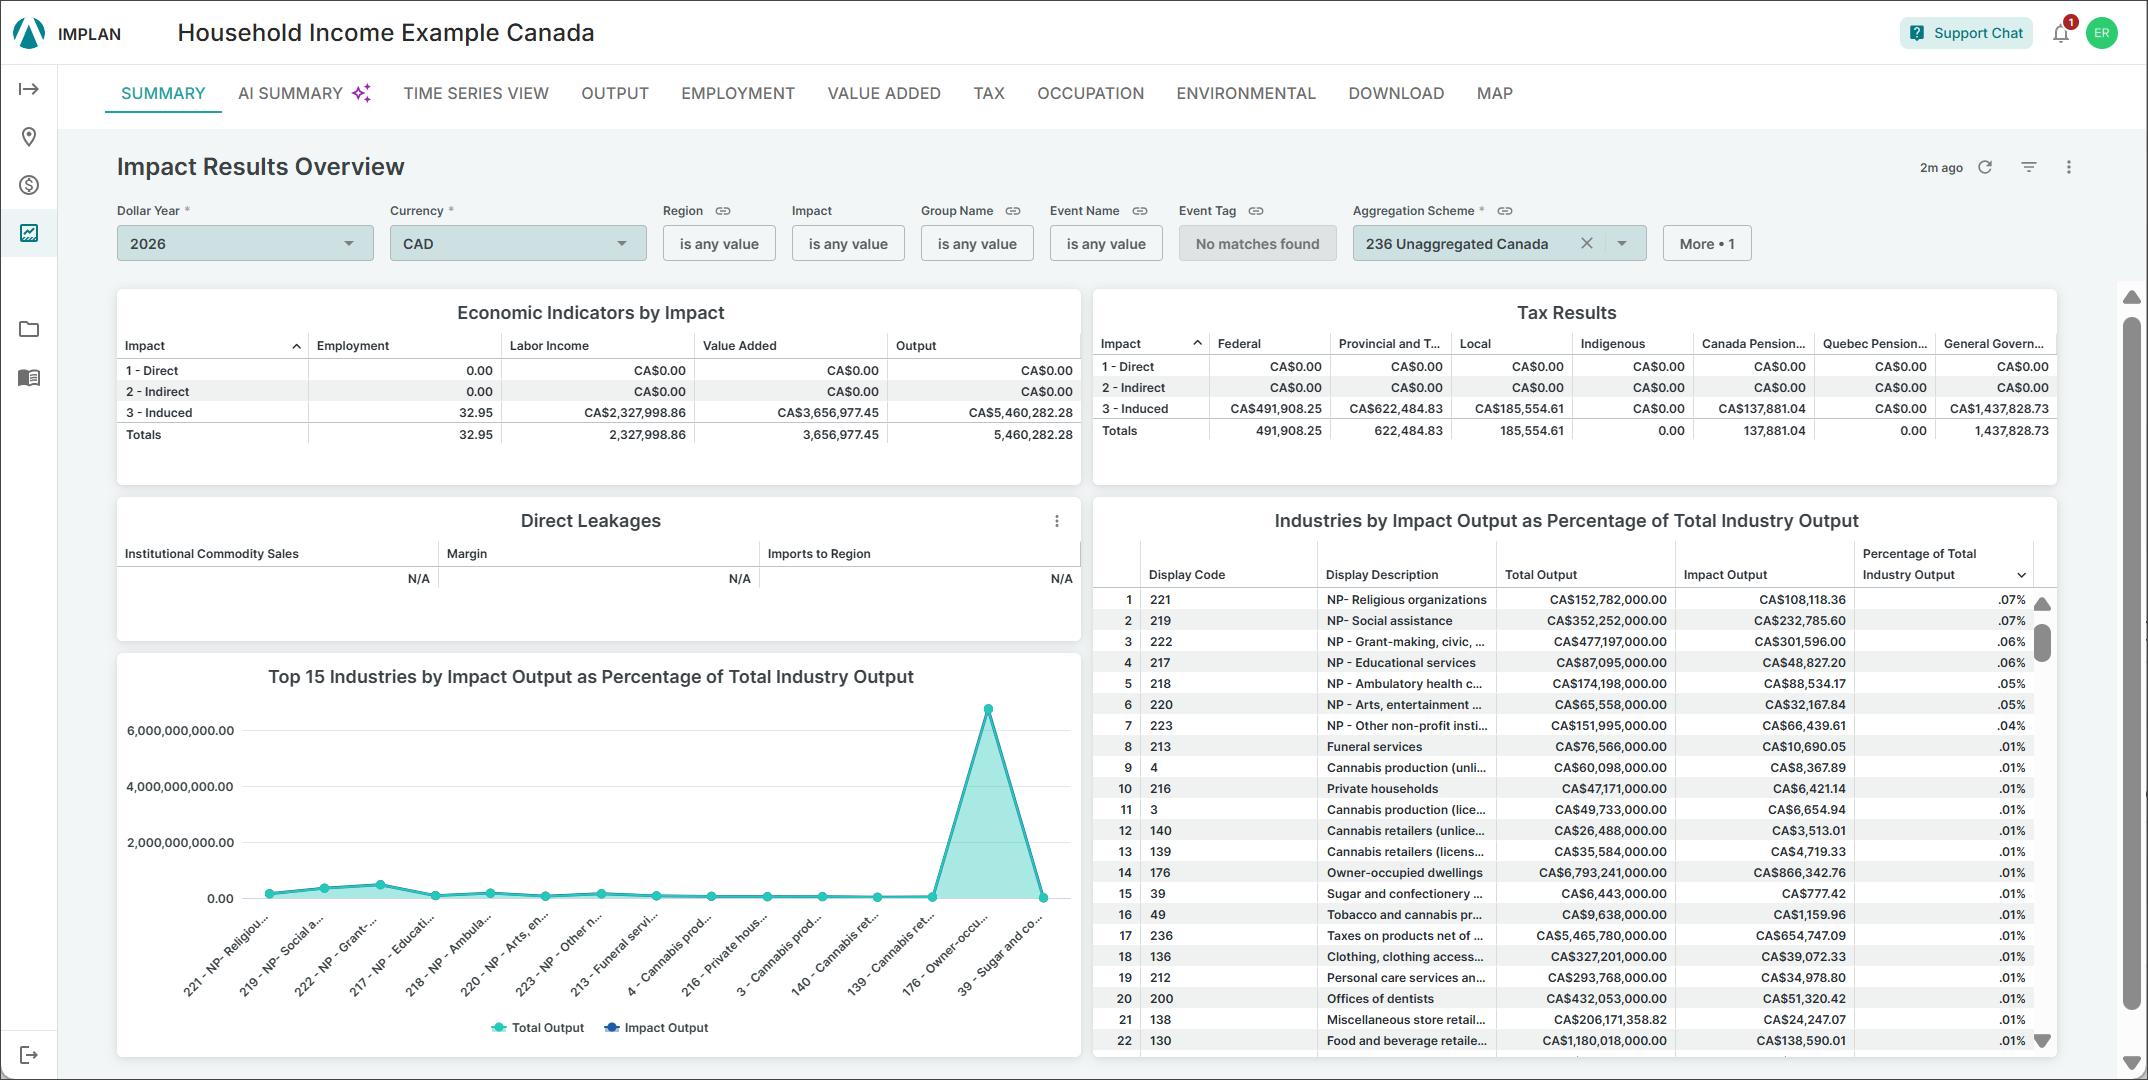
Task: Click the Support Chat button
Action: coord(1966,33)
